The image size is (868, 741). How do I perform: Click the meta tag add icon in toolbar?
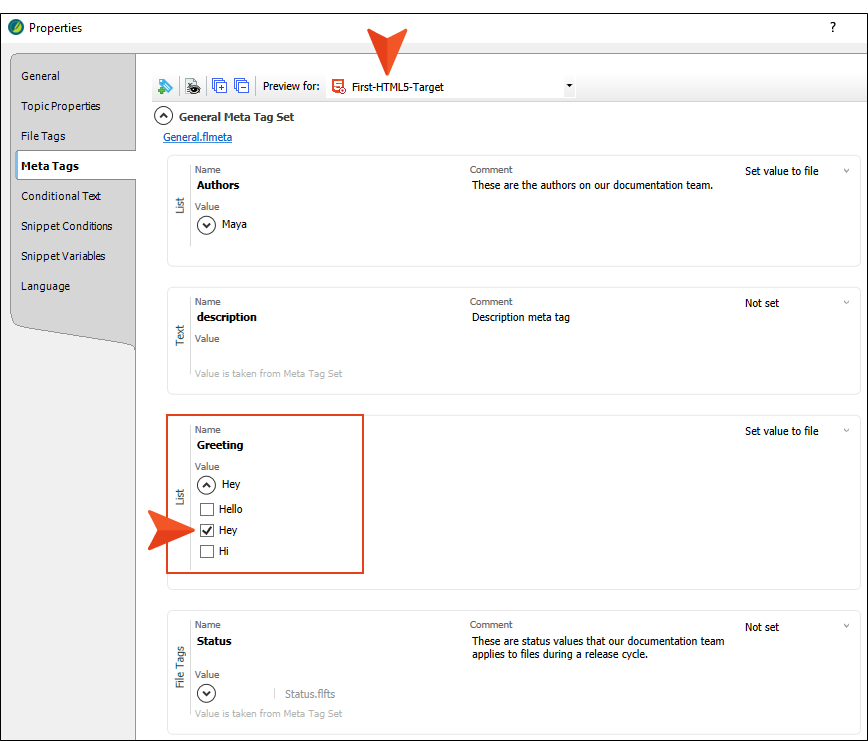[165, 86]
